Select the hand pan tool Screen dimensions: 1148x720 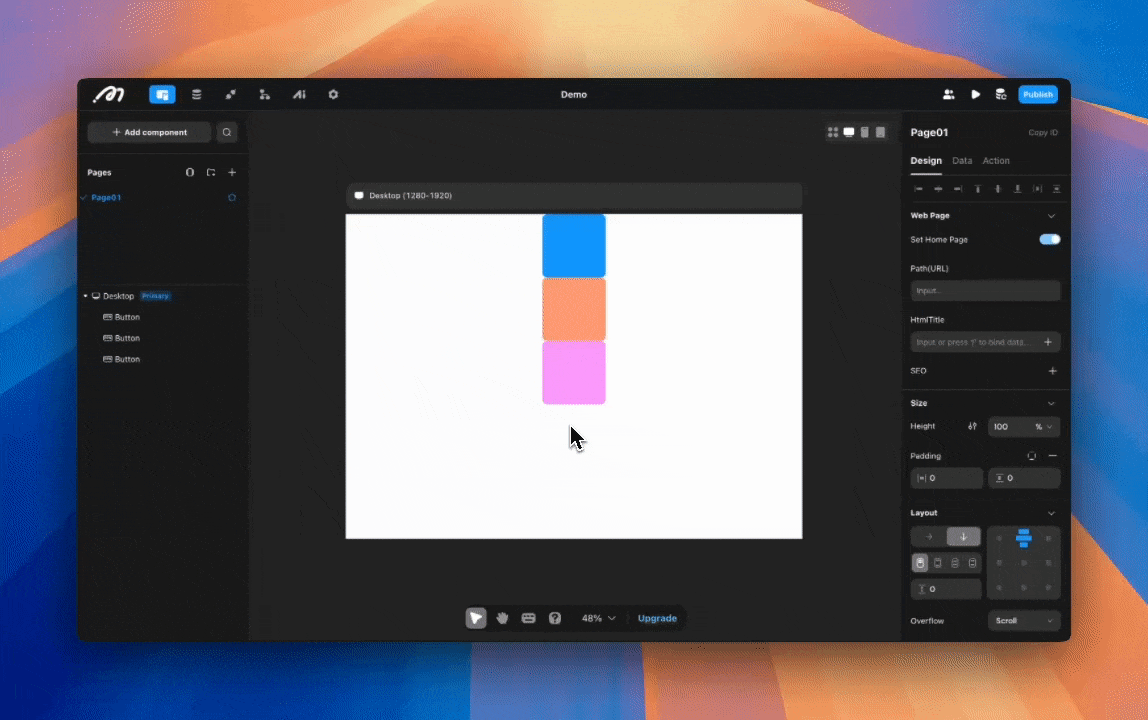pos(502,618)
